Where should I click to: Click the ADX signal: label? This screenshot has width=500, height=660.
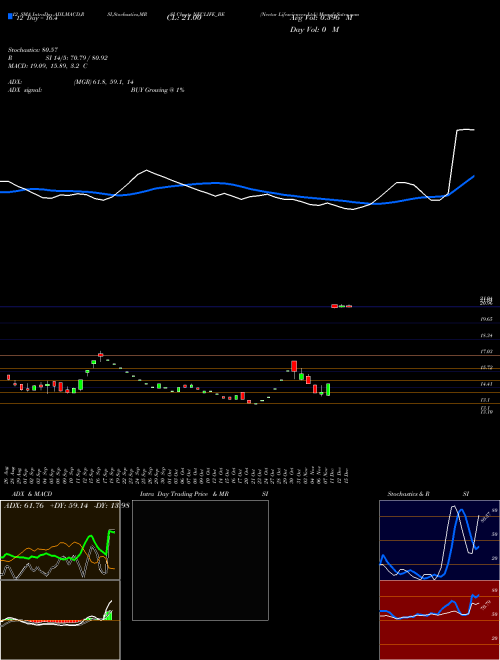pyautogui.click(x=25, y=90)
